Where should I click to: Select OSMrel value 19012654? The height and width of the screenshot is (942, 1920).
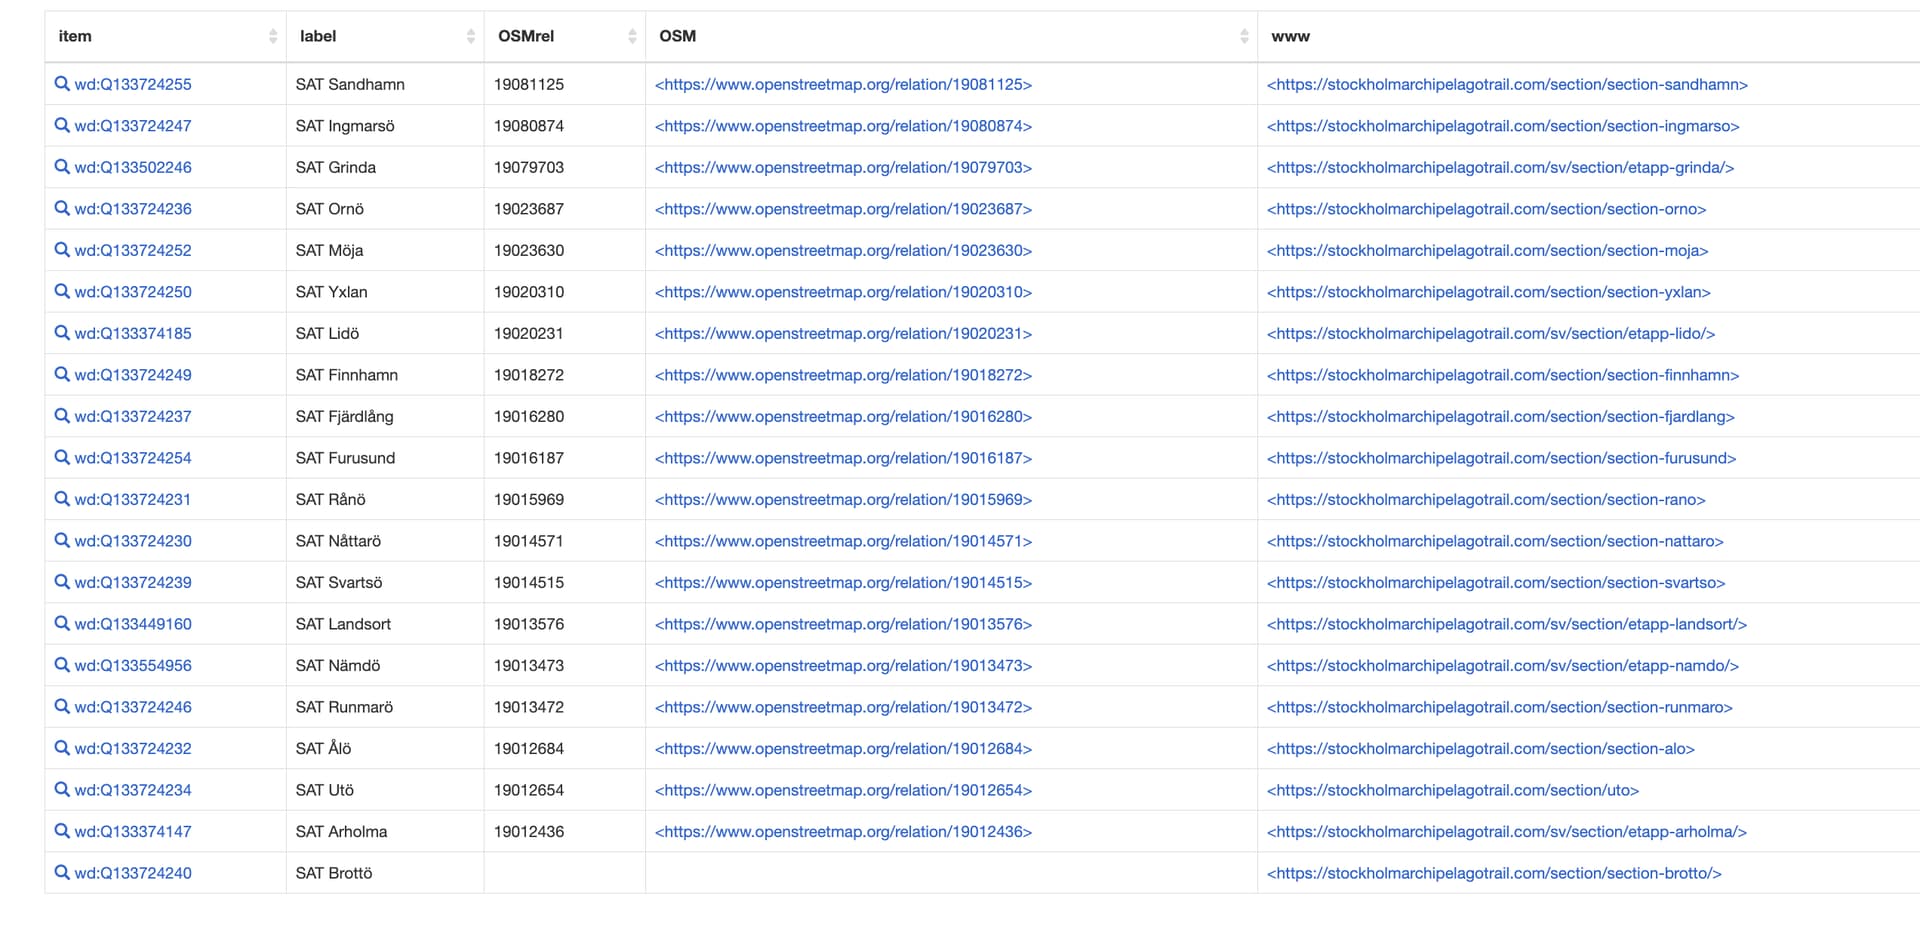click(529, 790)
